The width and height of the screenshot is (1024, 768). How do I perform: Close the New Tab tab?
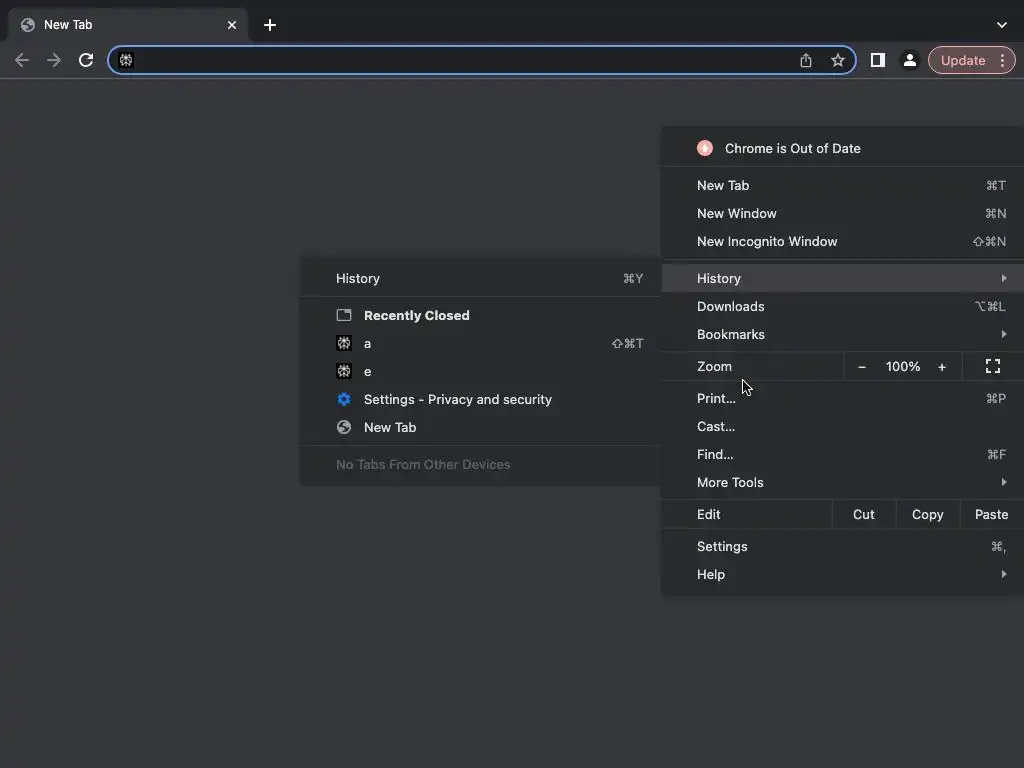coord(232,25)
